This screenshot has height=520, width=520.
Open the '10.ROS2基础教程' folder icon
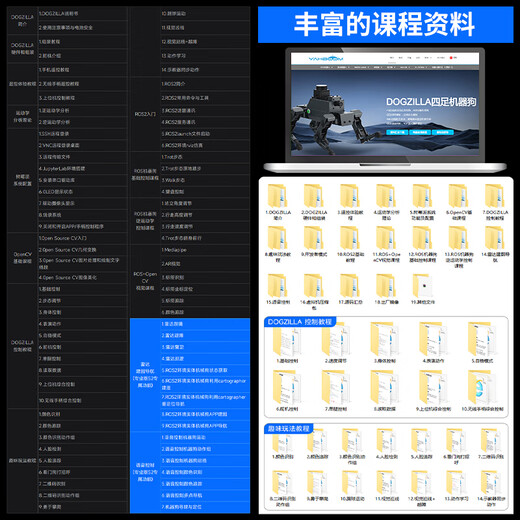[x=350, y=238]
